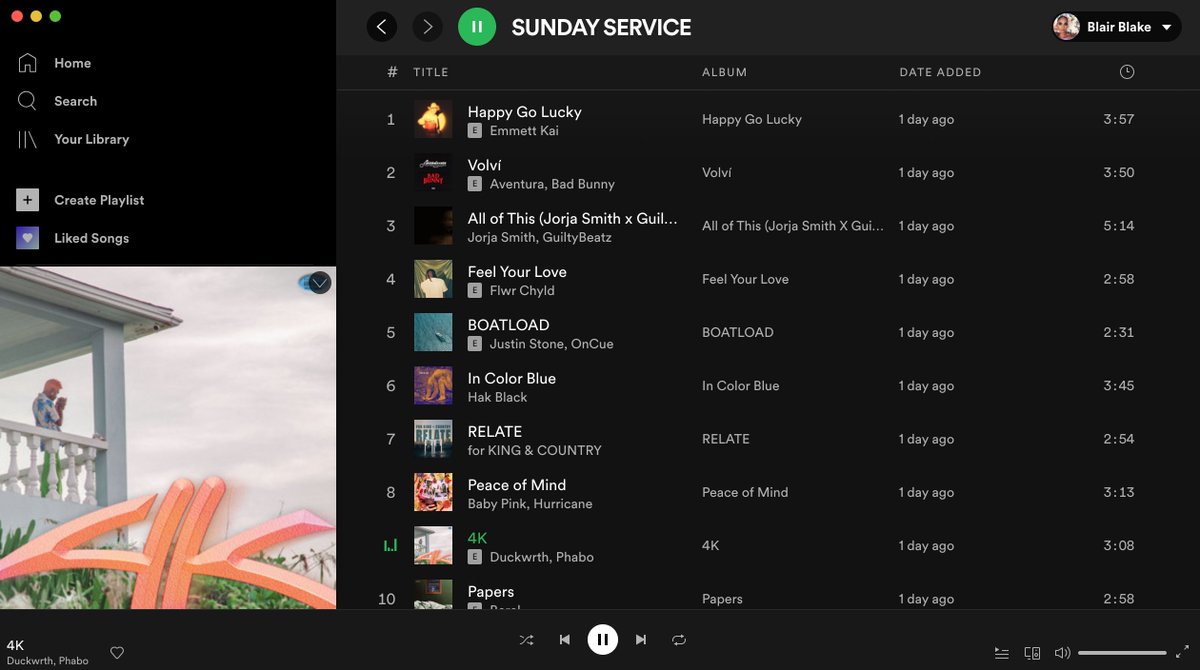Open Peace of Mind album link
This screenshot has width=1200, height=670.
point(745,492)
